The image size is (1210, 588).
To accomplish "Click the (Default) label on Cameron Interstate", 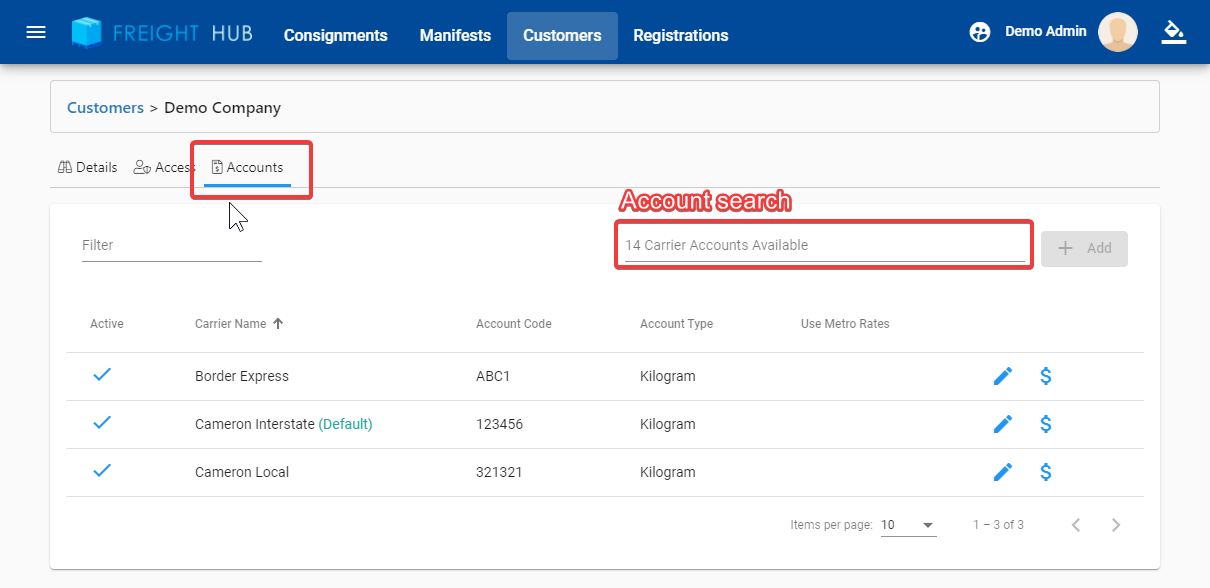I will coord(345,424).
